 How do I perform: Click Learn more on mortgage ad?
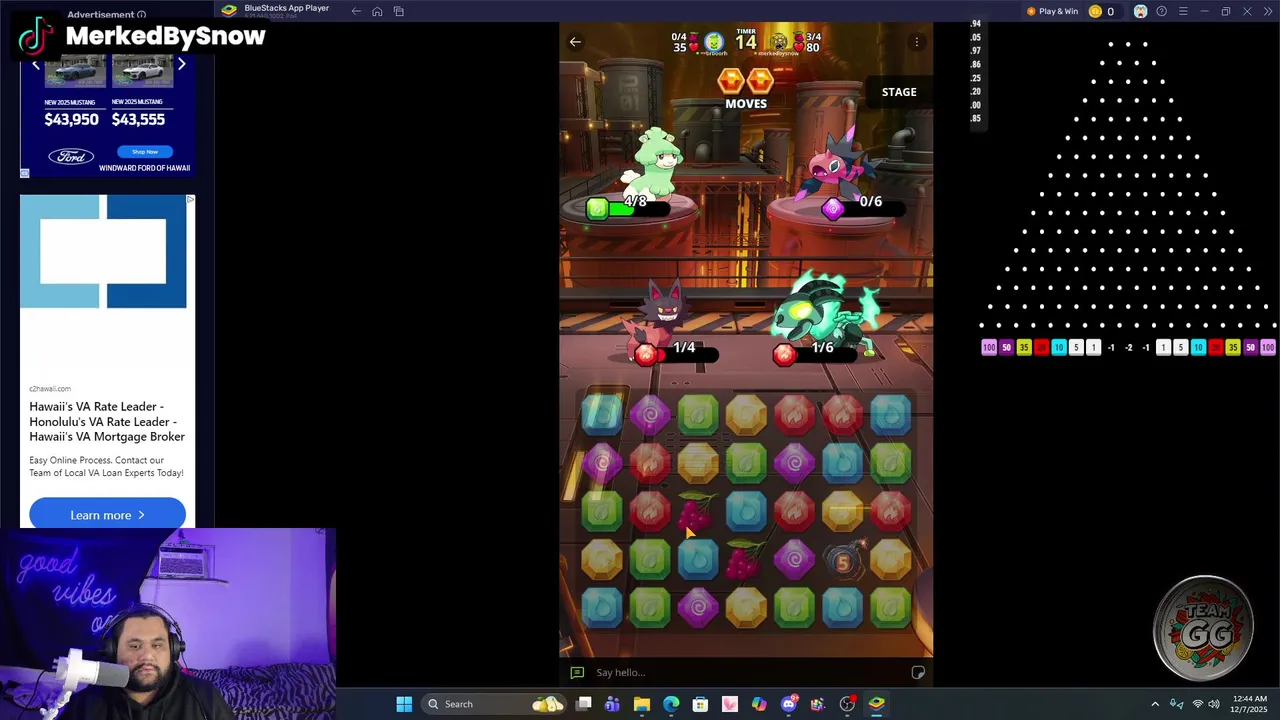[x=107, y=515]
